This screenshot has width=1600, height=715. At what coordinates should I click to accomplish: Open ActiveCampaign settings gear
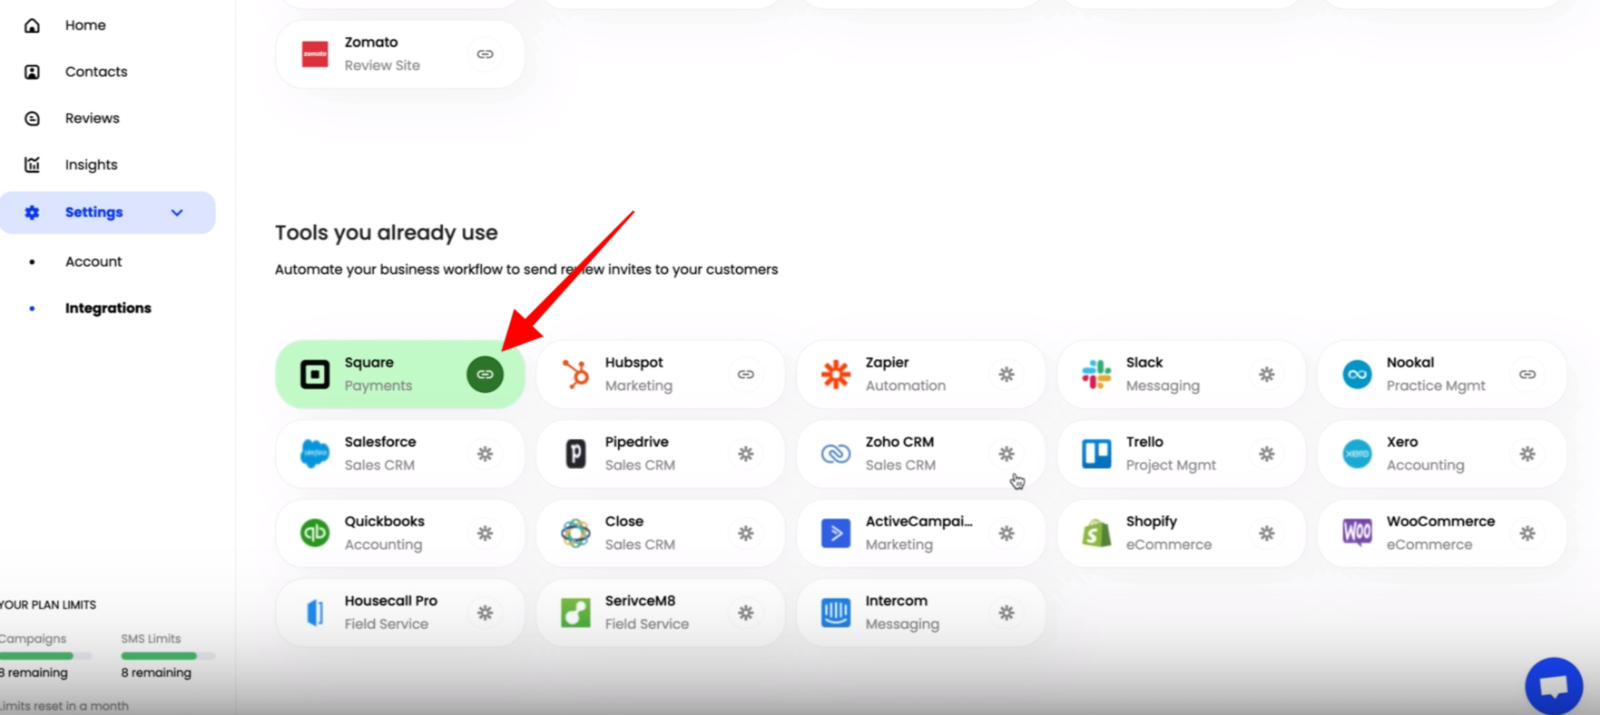tap(1007, 533)
